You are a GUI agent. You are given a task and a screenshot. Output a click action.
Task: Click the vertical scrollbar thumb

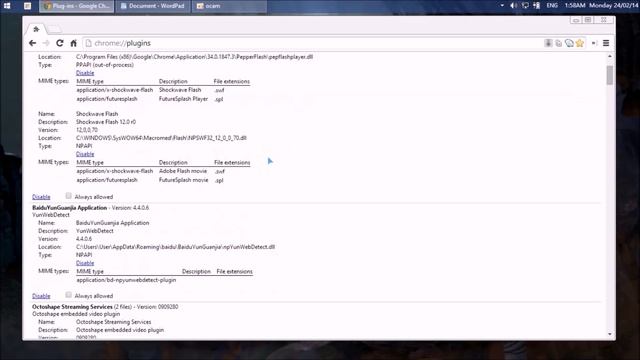609,76
